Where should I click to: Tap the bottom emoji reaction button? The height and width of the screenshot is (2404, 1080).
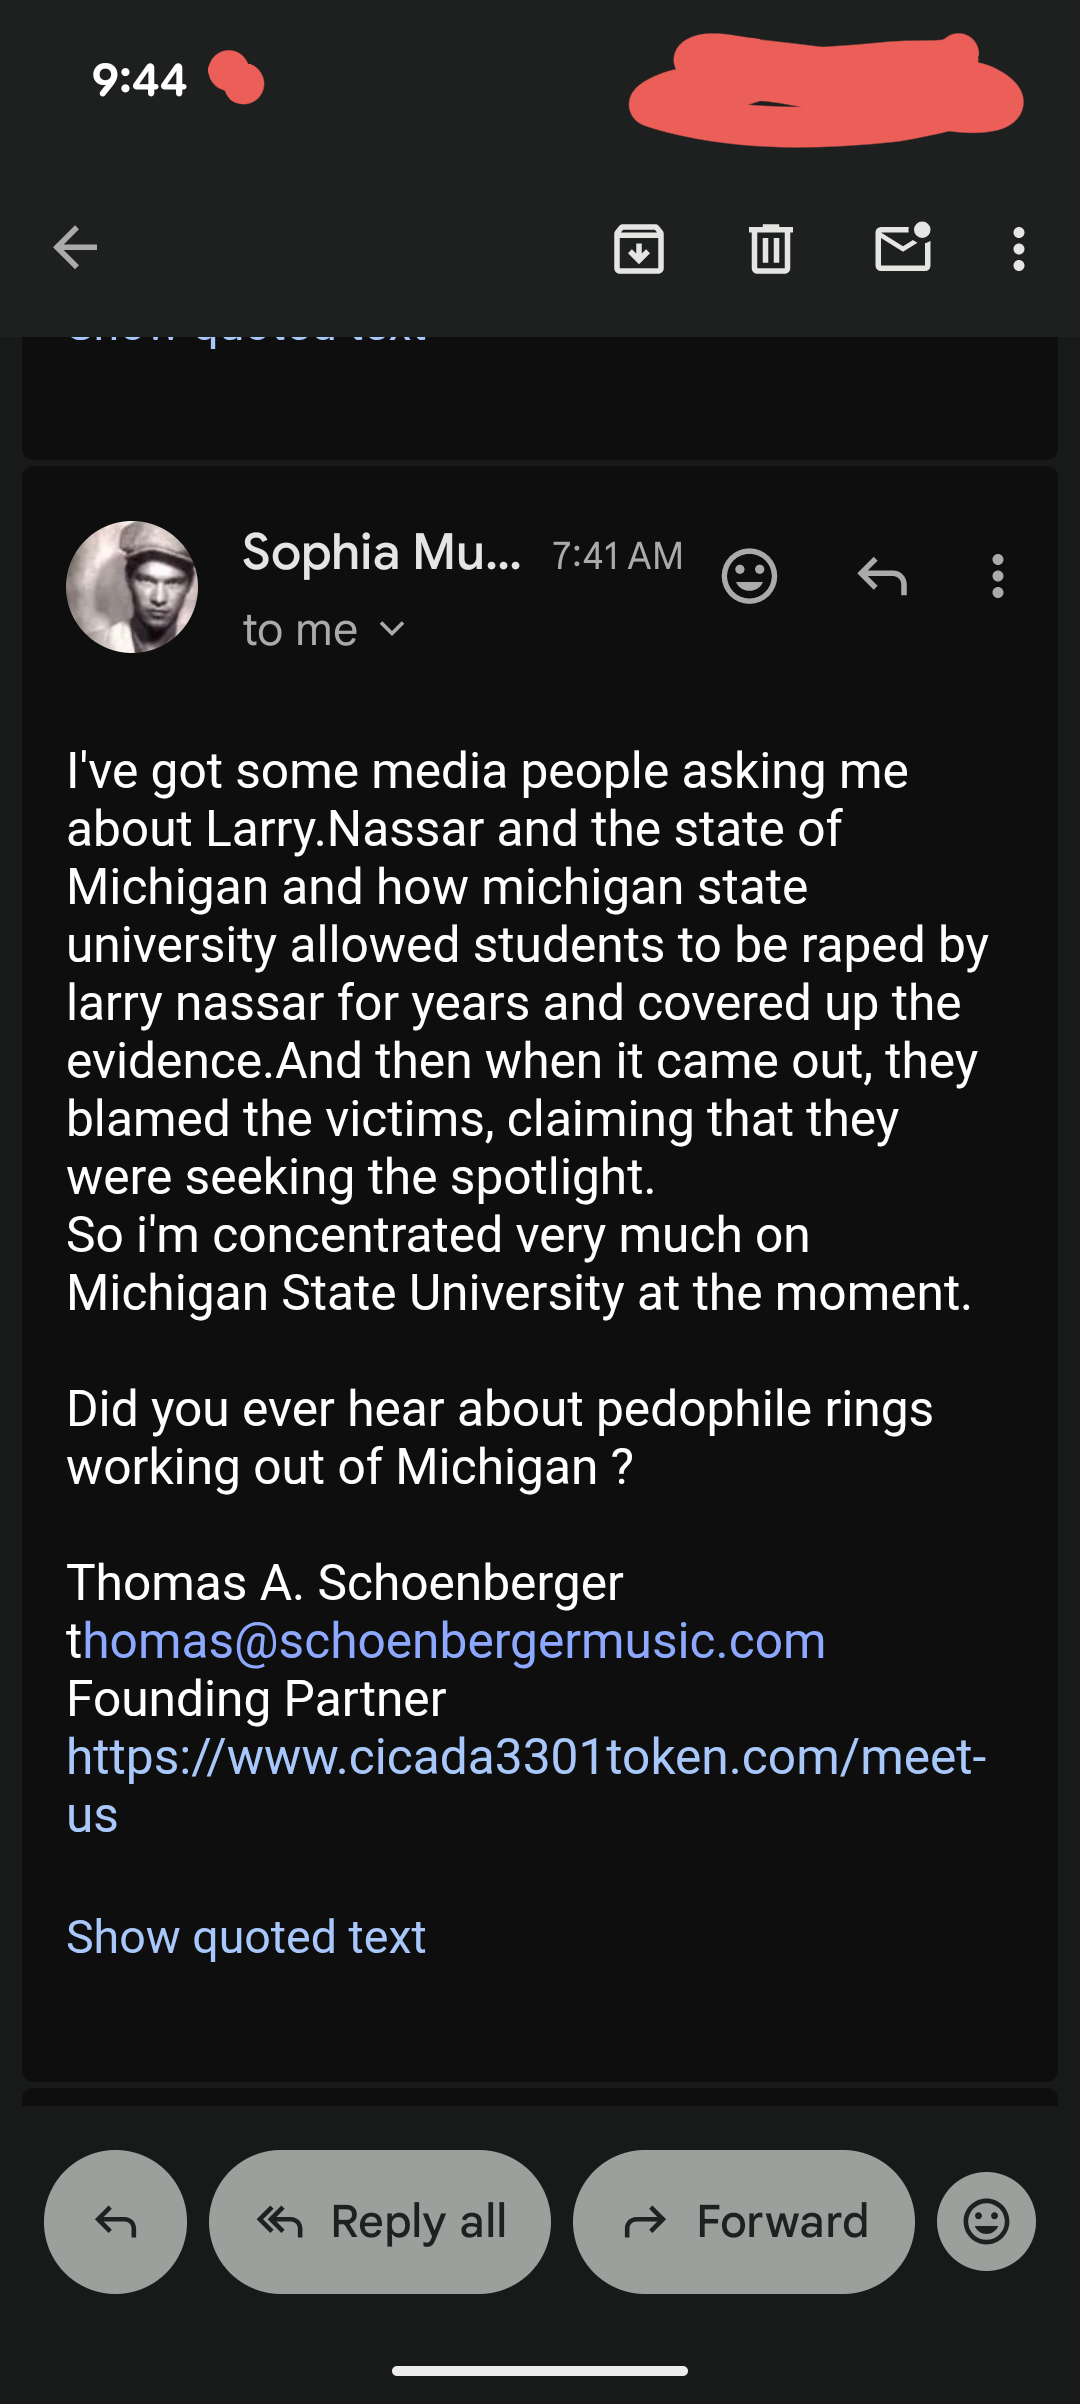coord(986,2222)
